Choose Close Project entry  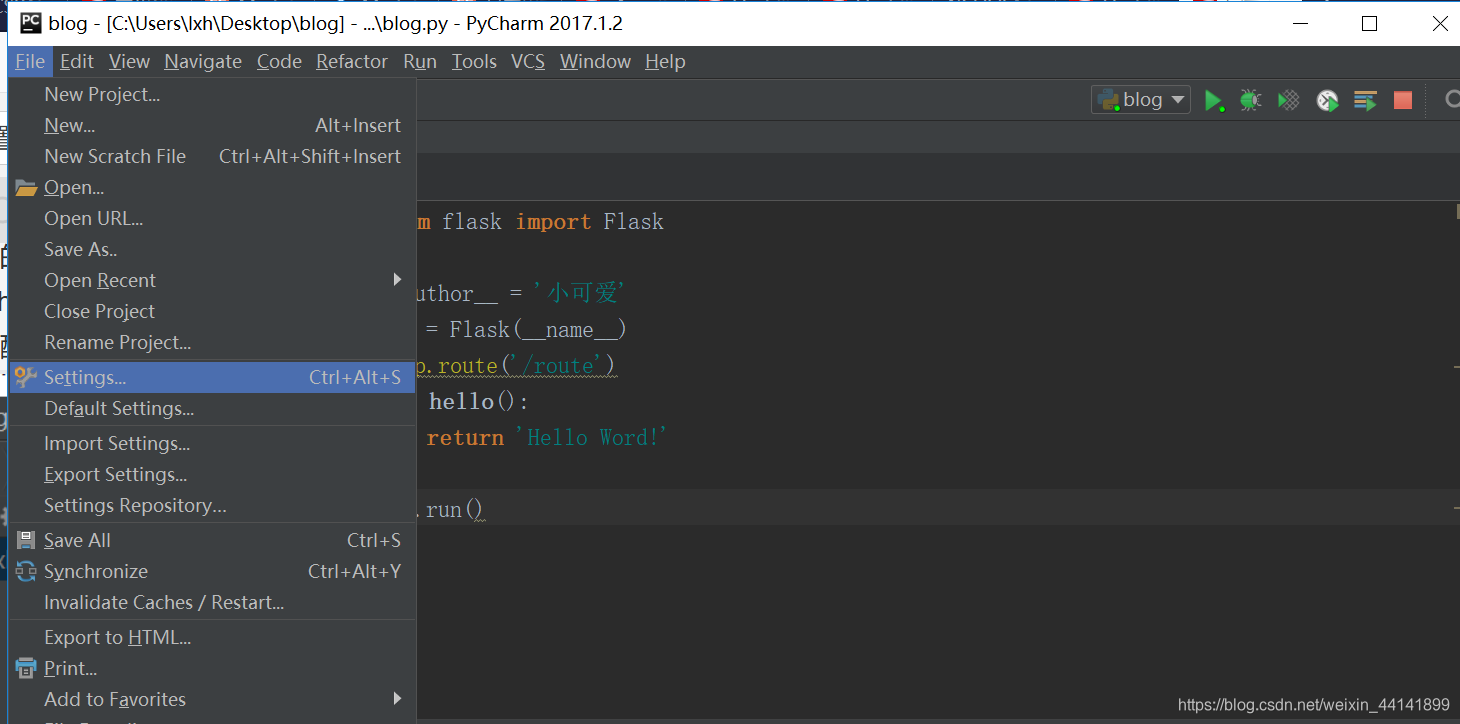(x=212, y=311)
